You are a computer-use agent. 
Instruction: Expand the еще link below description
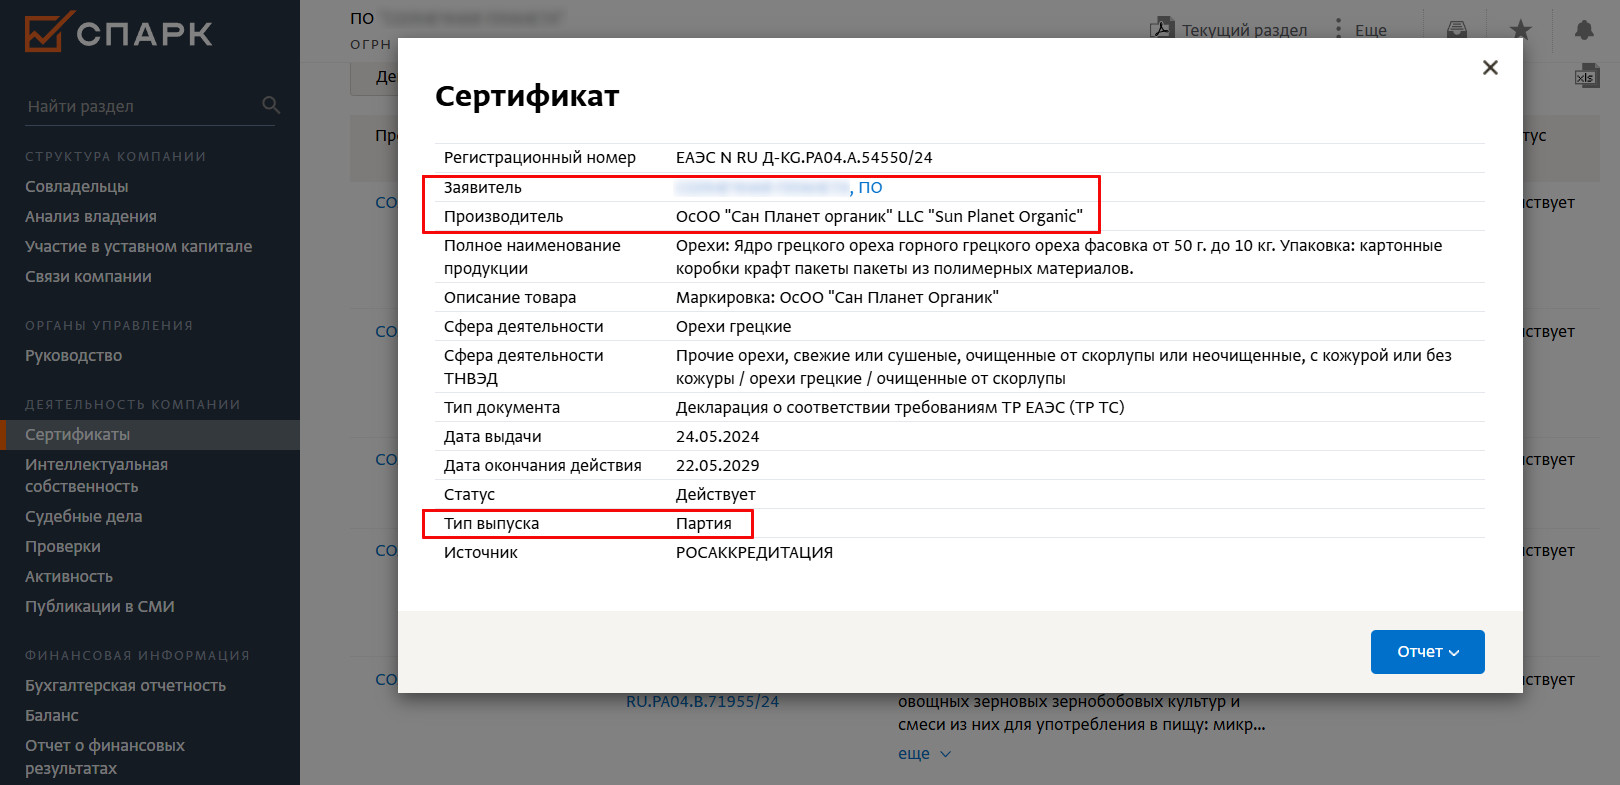pyautogui.click(x=923, y=753)
